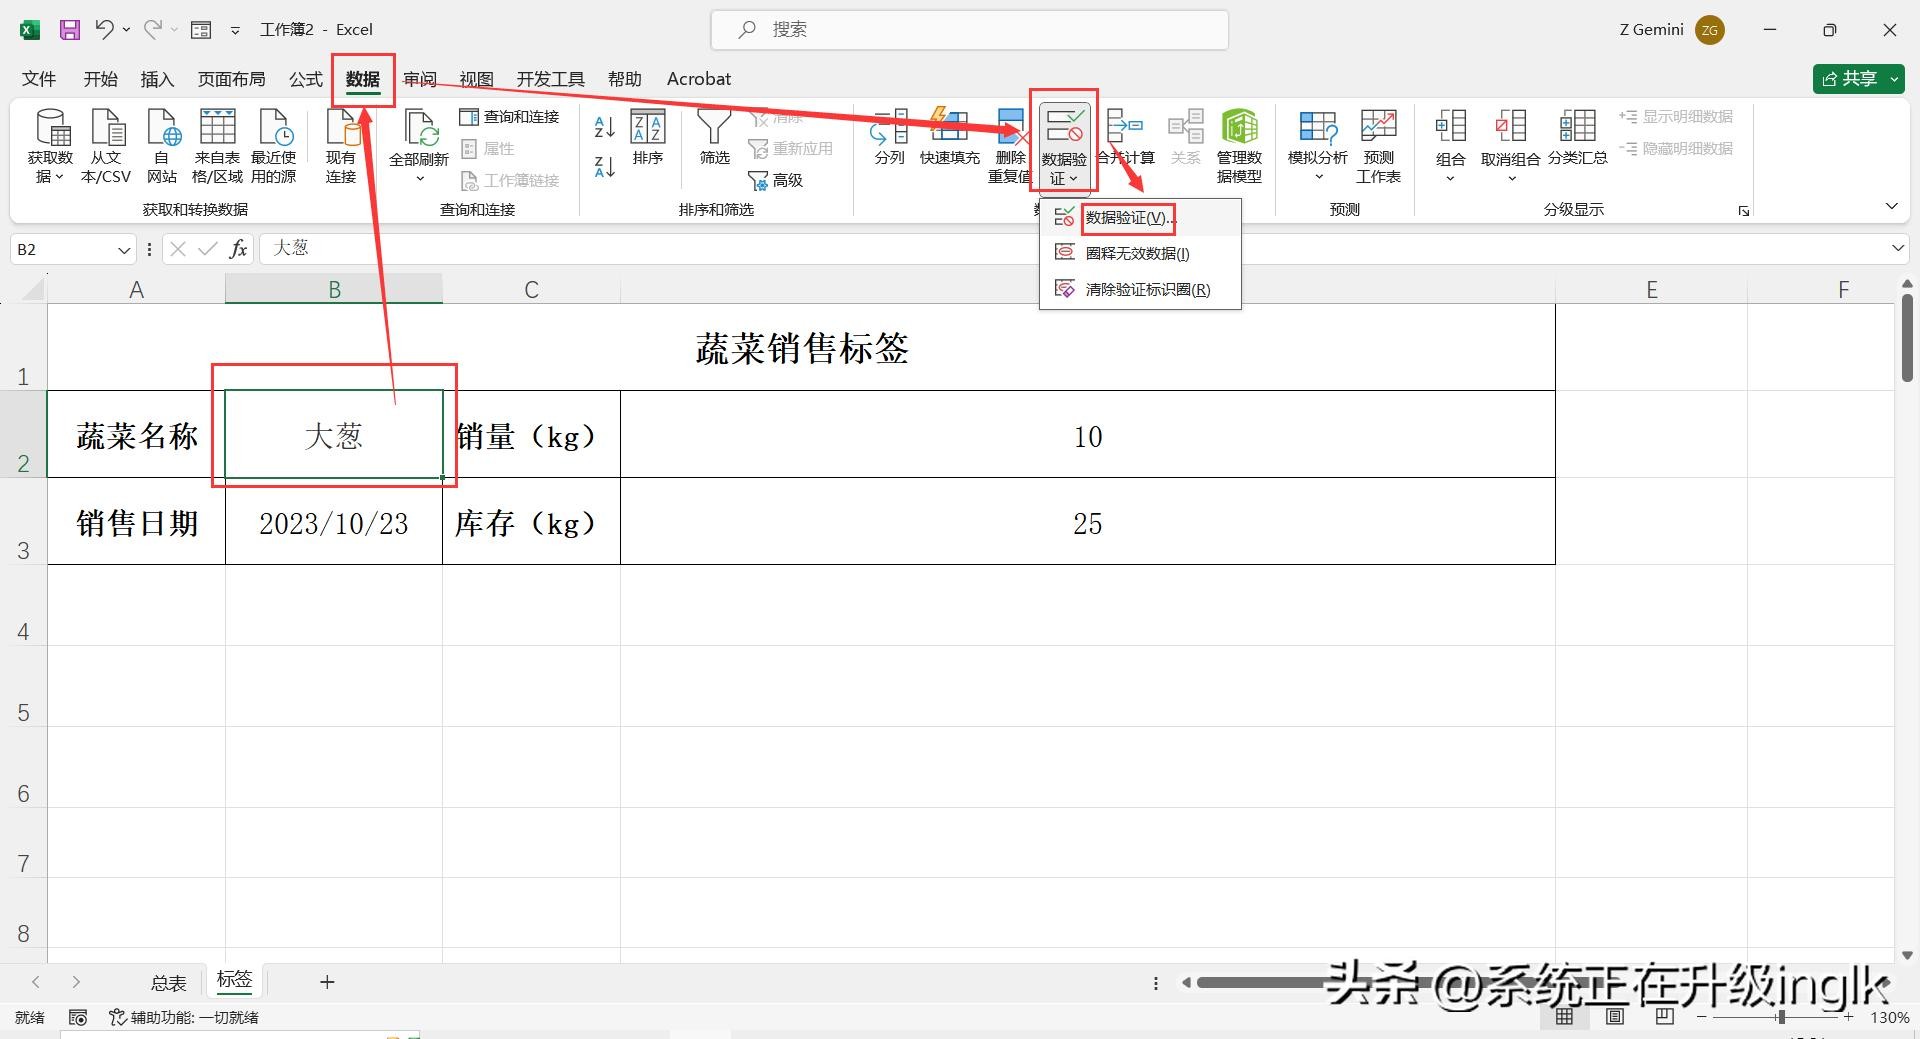The image size is (1920, 1039).
Task: Switch to the 总表 sheet tab
Action: pyautogui.click(x=168, y=982)
